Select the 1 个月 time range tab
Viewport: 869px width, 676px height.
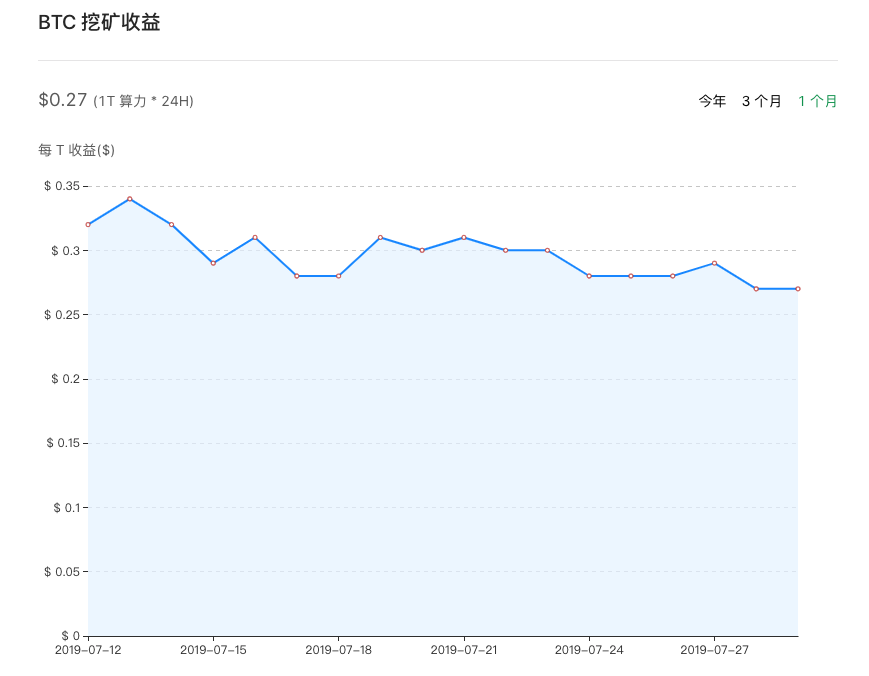click(817, 101)
